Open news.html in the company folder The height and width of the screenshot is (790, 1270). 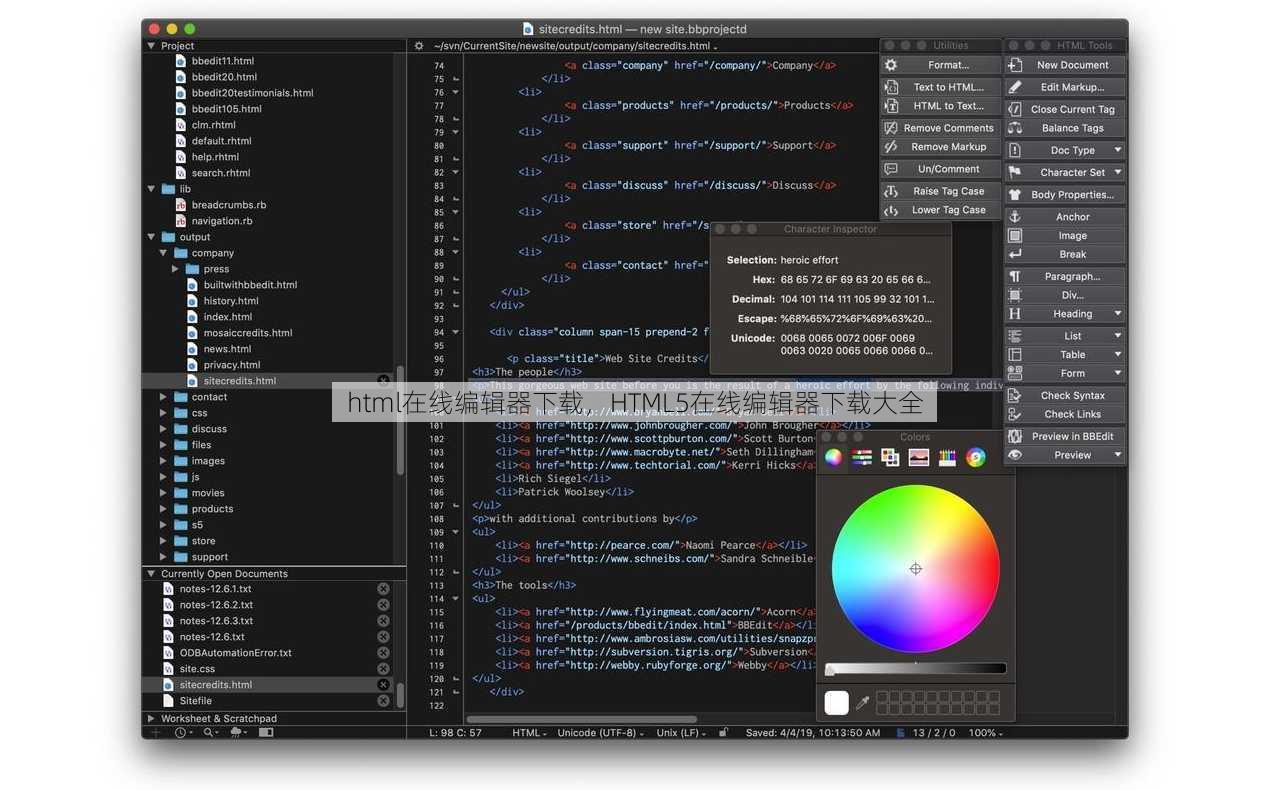pyautogui.click(x=227, y=349)
